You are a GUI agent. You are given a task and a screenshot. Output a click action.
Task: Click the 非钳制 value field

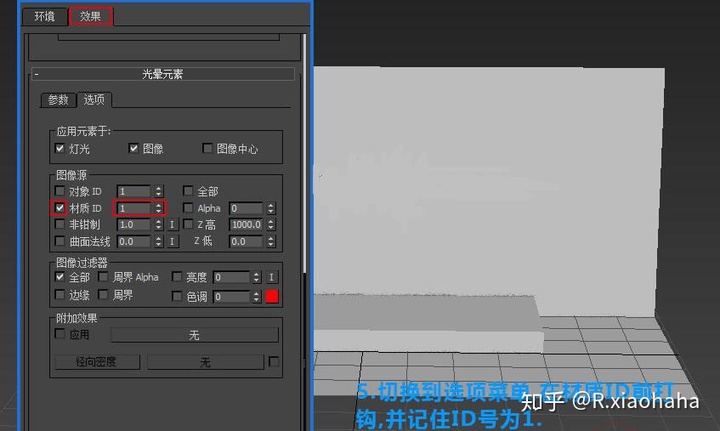point(134,225)
